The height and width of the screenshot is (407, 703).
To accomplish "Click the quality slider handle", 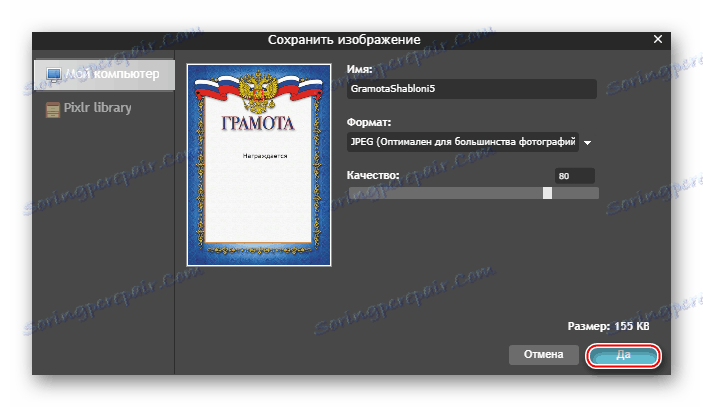I will click(547, 193).
